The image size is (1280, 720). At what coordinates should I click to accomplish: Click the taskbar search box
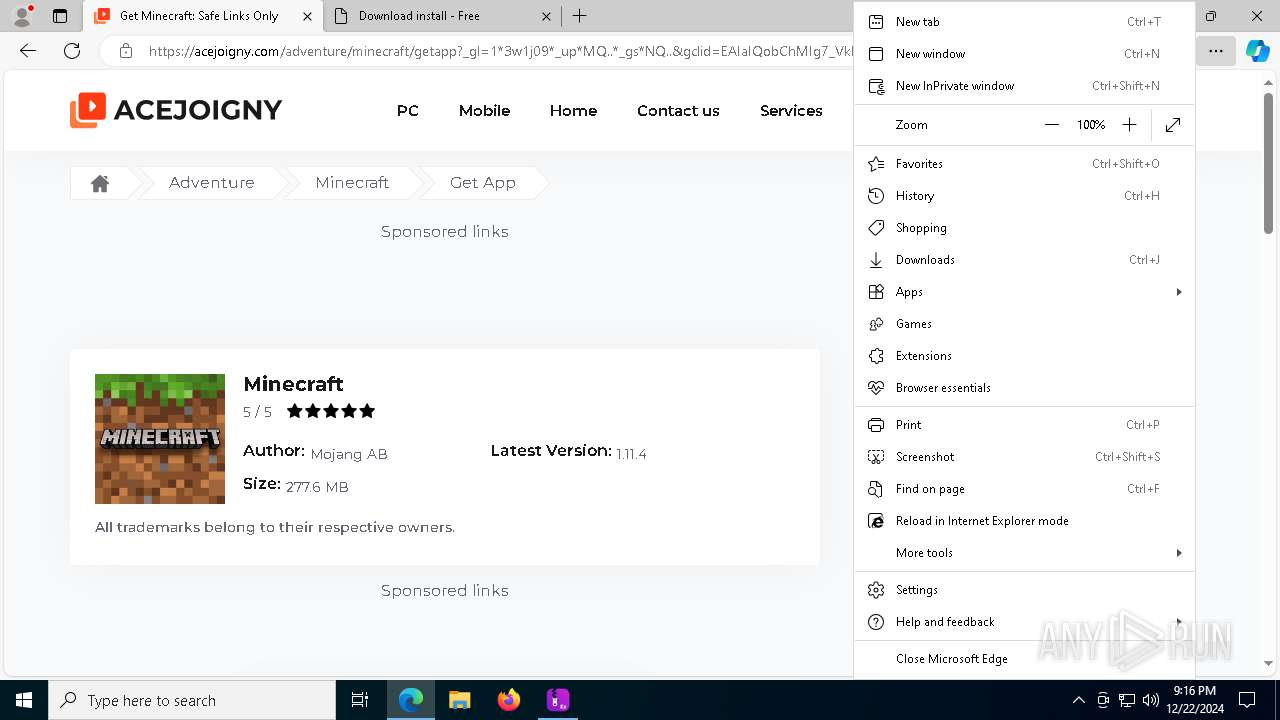[192, 700]
